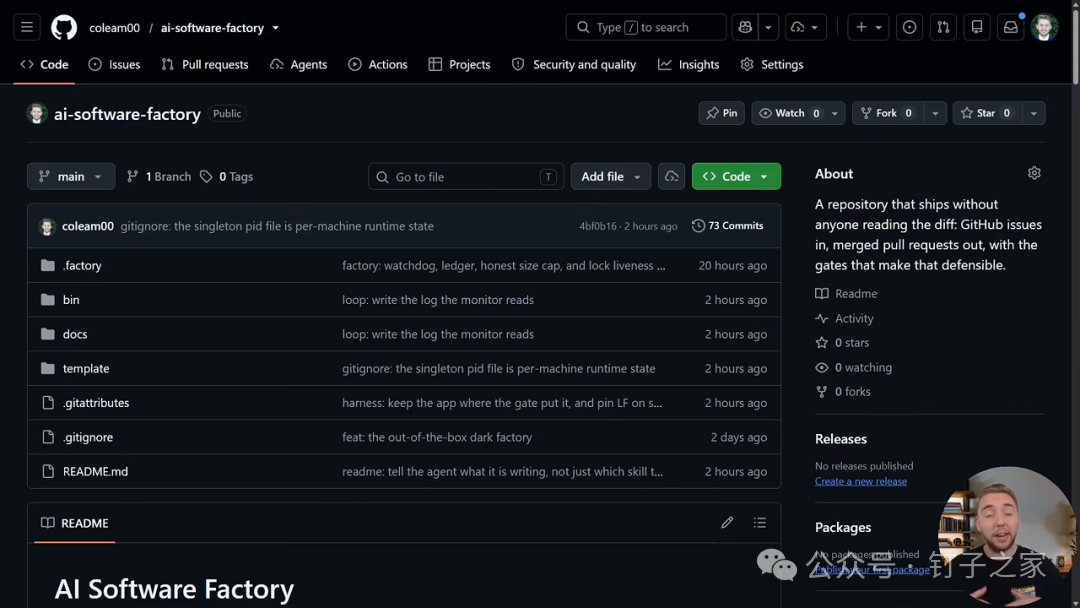This screenshot has width=1080, height=608.
Task: Expand Watch notification options caret
Action: (x=834, y=113)
